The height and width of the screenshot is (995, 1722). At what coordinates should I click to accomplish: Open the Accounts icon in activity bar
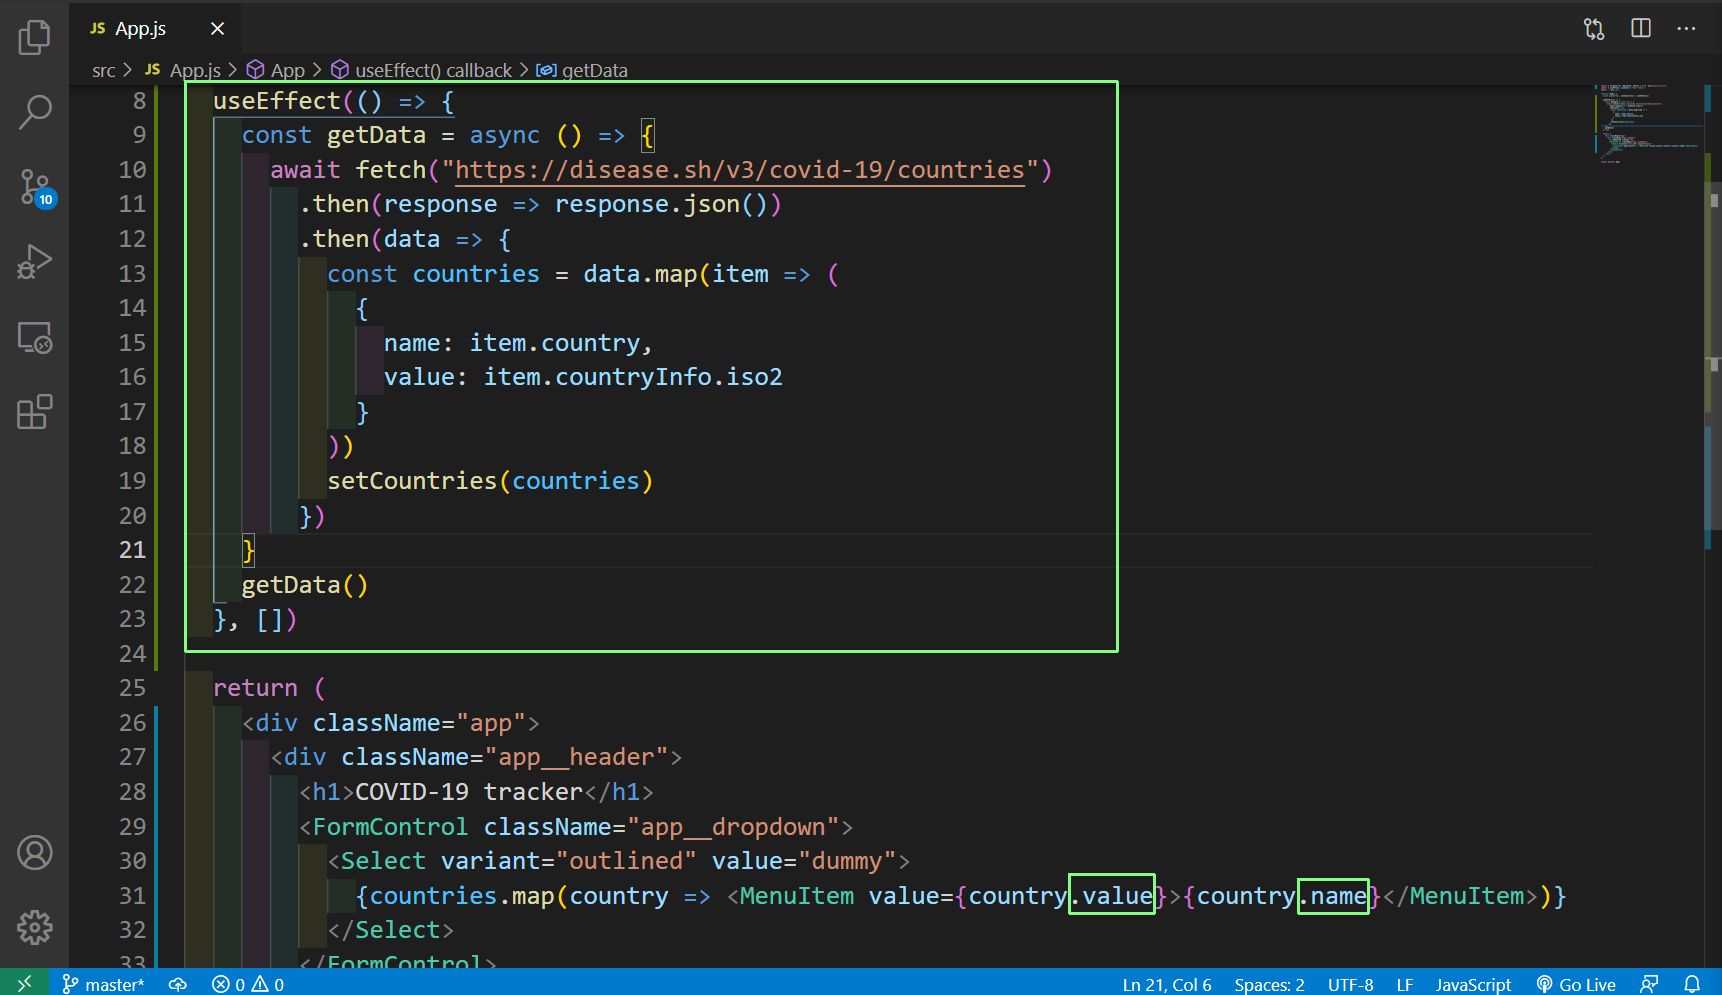point(34,853)
